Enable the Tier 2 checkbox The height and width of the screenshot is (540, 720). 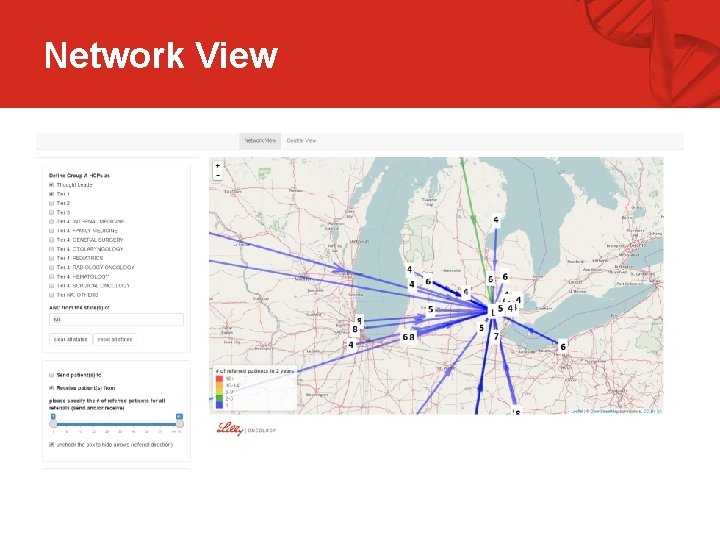pos(51,203)
